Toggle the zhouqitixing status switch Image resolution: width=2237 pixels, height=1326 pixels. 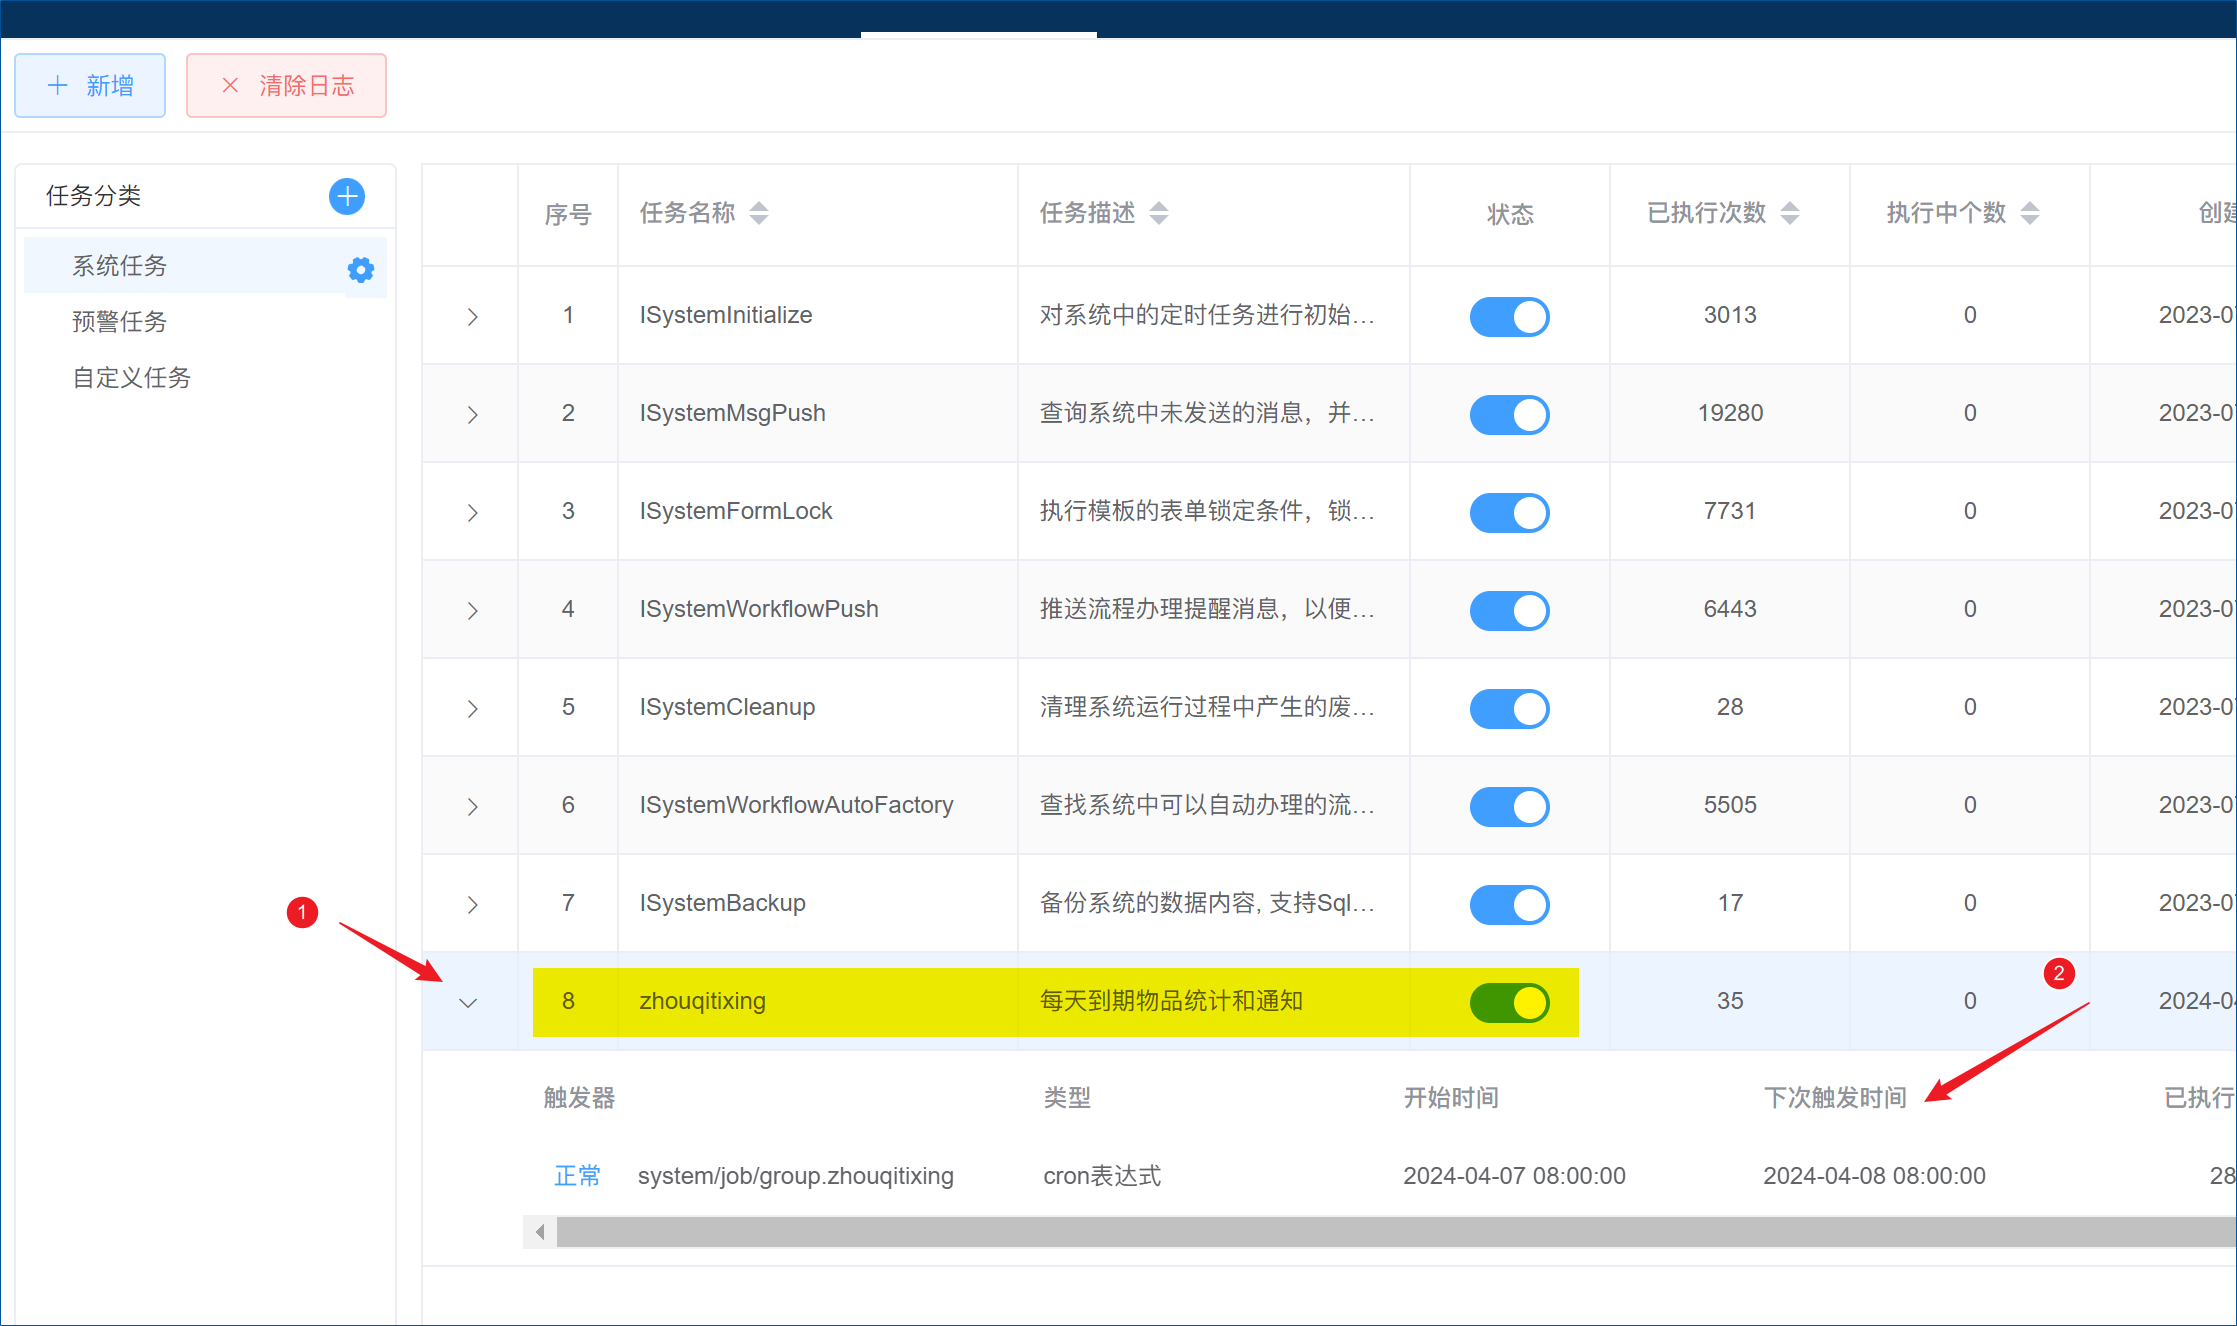[1509, 1002]
